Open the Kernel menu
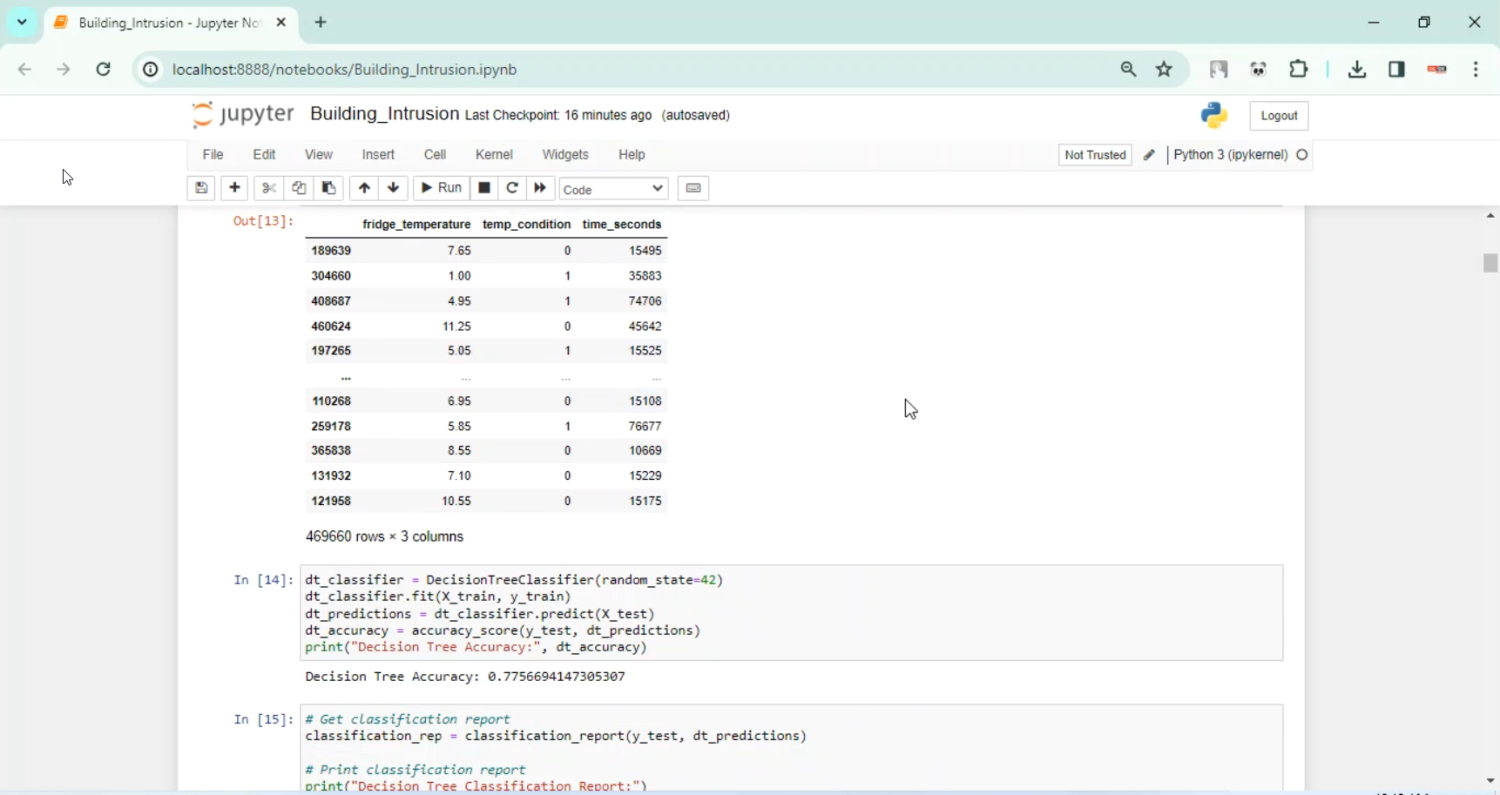Image resolution: width=1500 pixels, height=795 pixels. (494, 155)
